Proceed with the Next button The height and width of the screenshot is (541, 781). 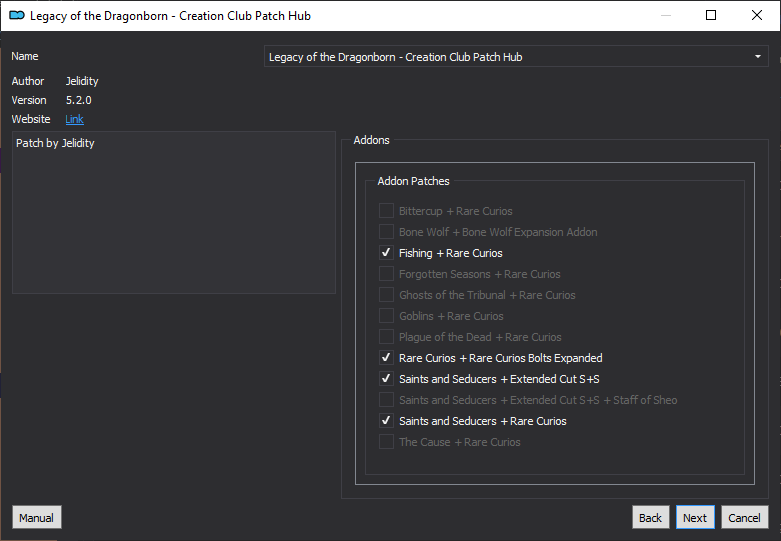click(x=695, y=518)
